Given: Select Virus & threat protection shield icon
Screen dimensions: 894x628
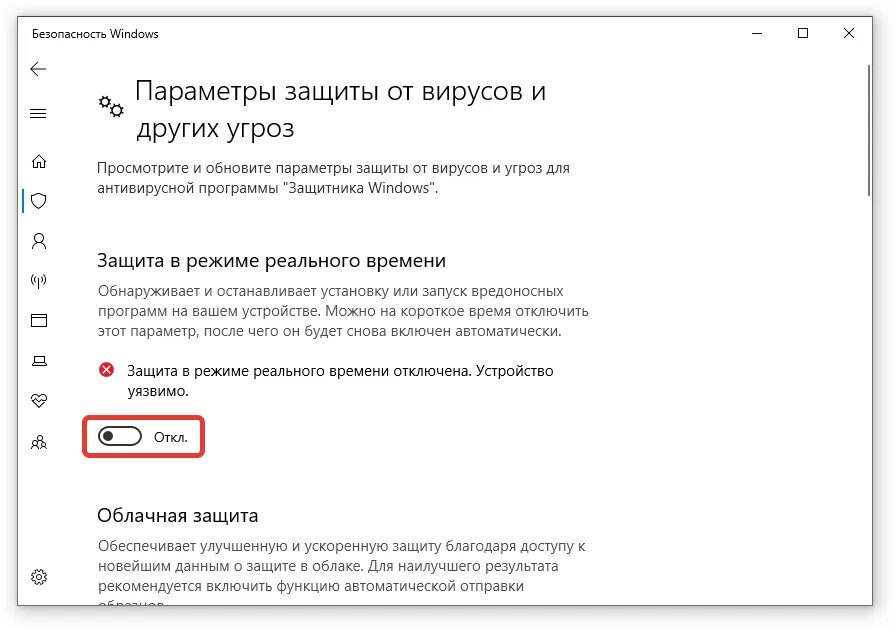Looking at the screenshot, I should click(x=39, y=201).
